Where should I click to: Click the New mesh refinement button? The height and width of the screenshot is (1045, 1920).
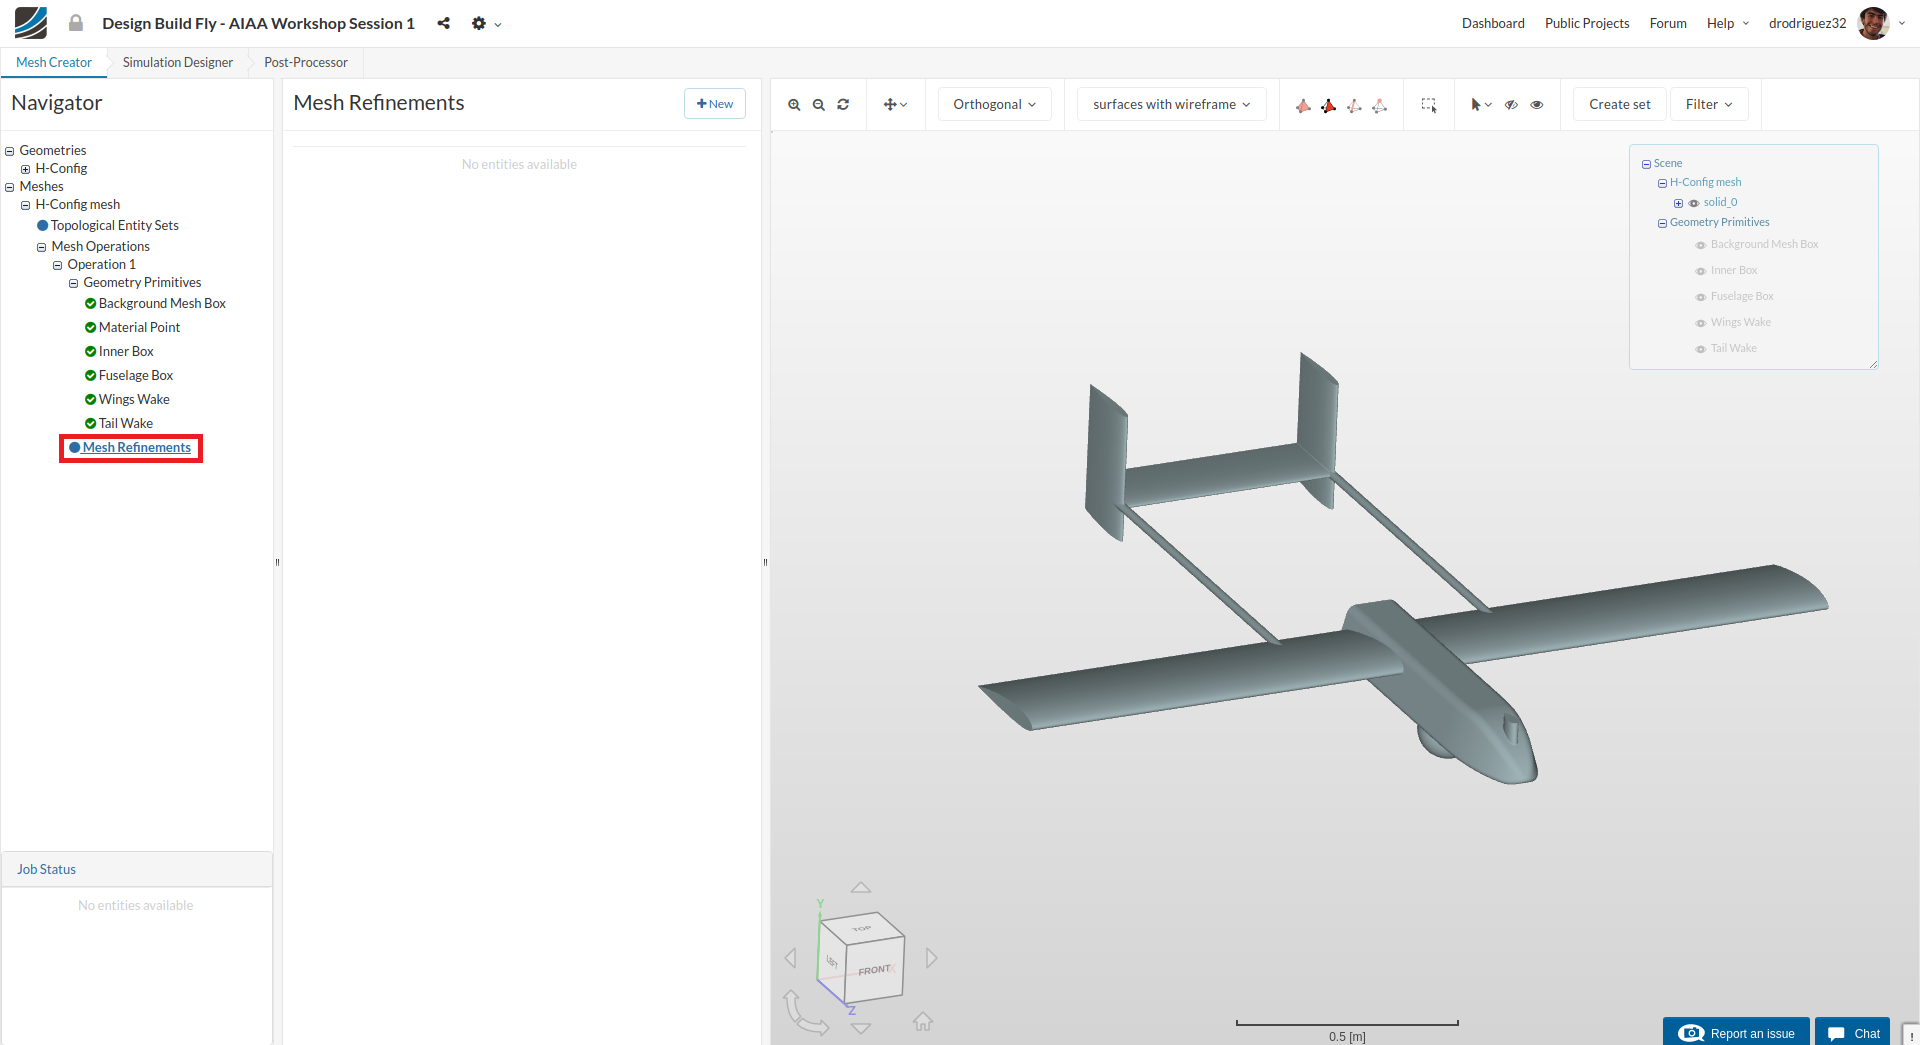pyautogui.click(x=715, y=104)
